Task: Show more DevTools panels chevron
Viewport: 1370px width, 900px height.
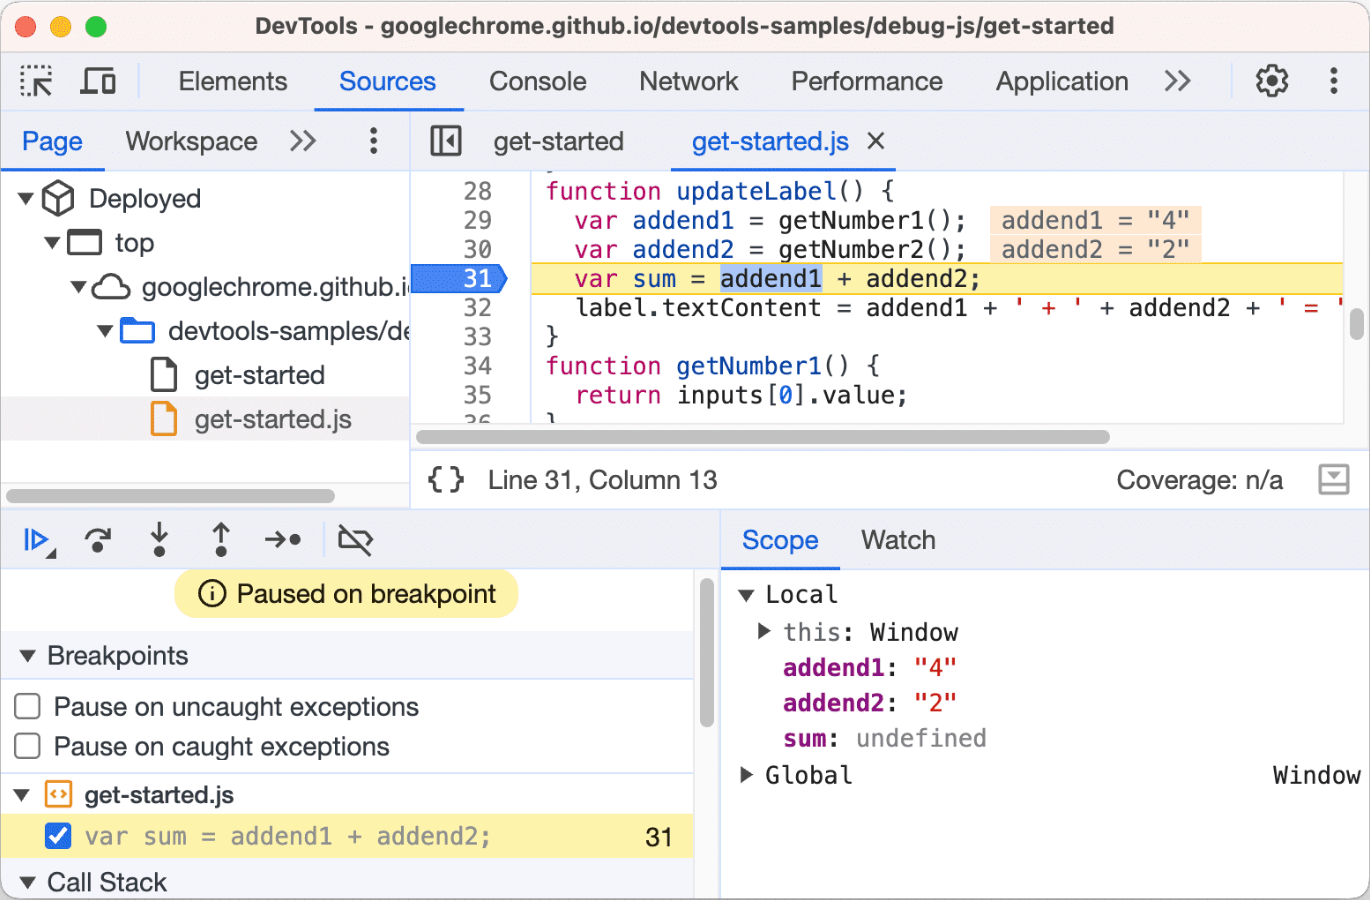Action: (1178, 81)
